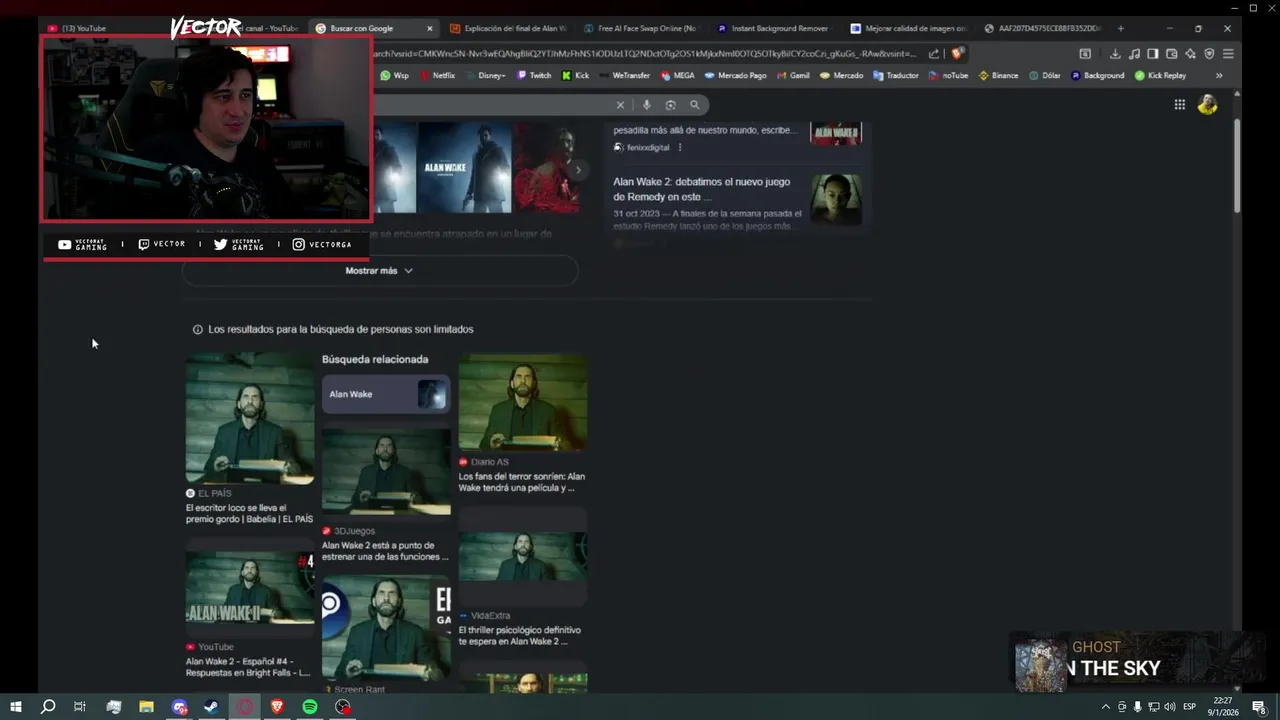Open the MEGA bookmark
The width and height of the screenshot is (1280, 720).
pos(677,75)
